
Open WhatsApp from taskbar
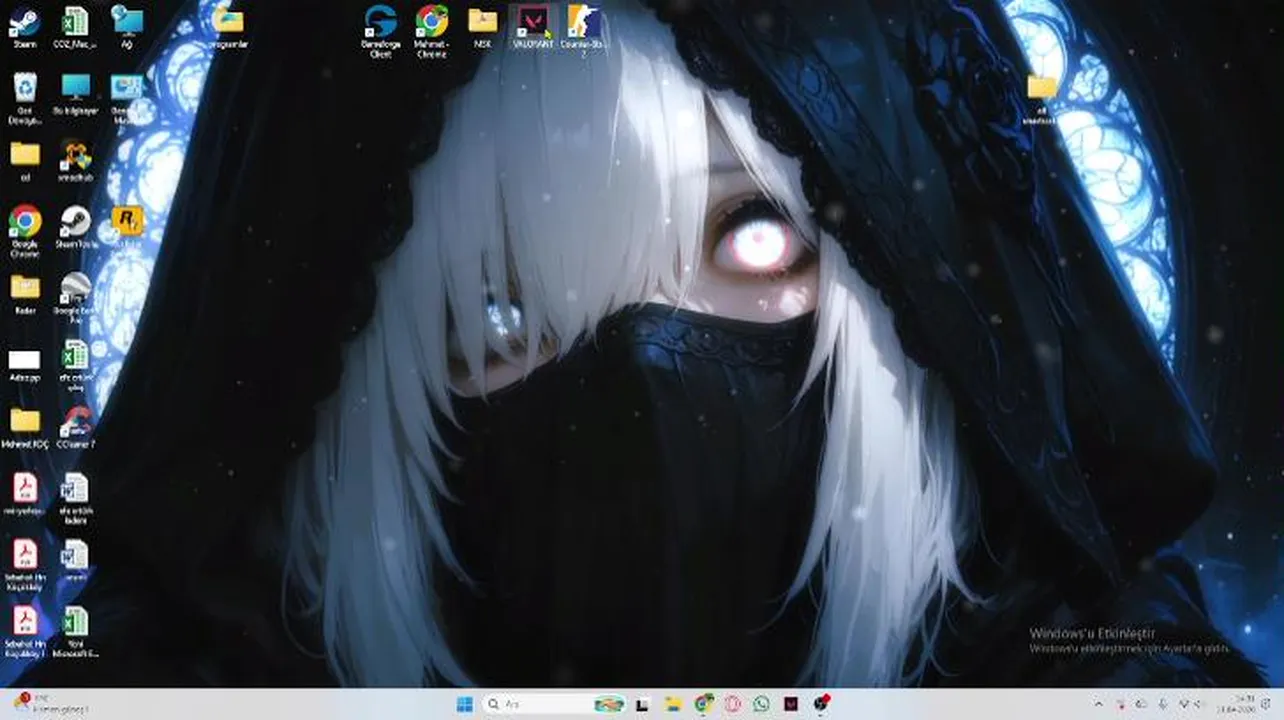pyautogui.click(x=762, y=704)
